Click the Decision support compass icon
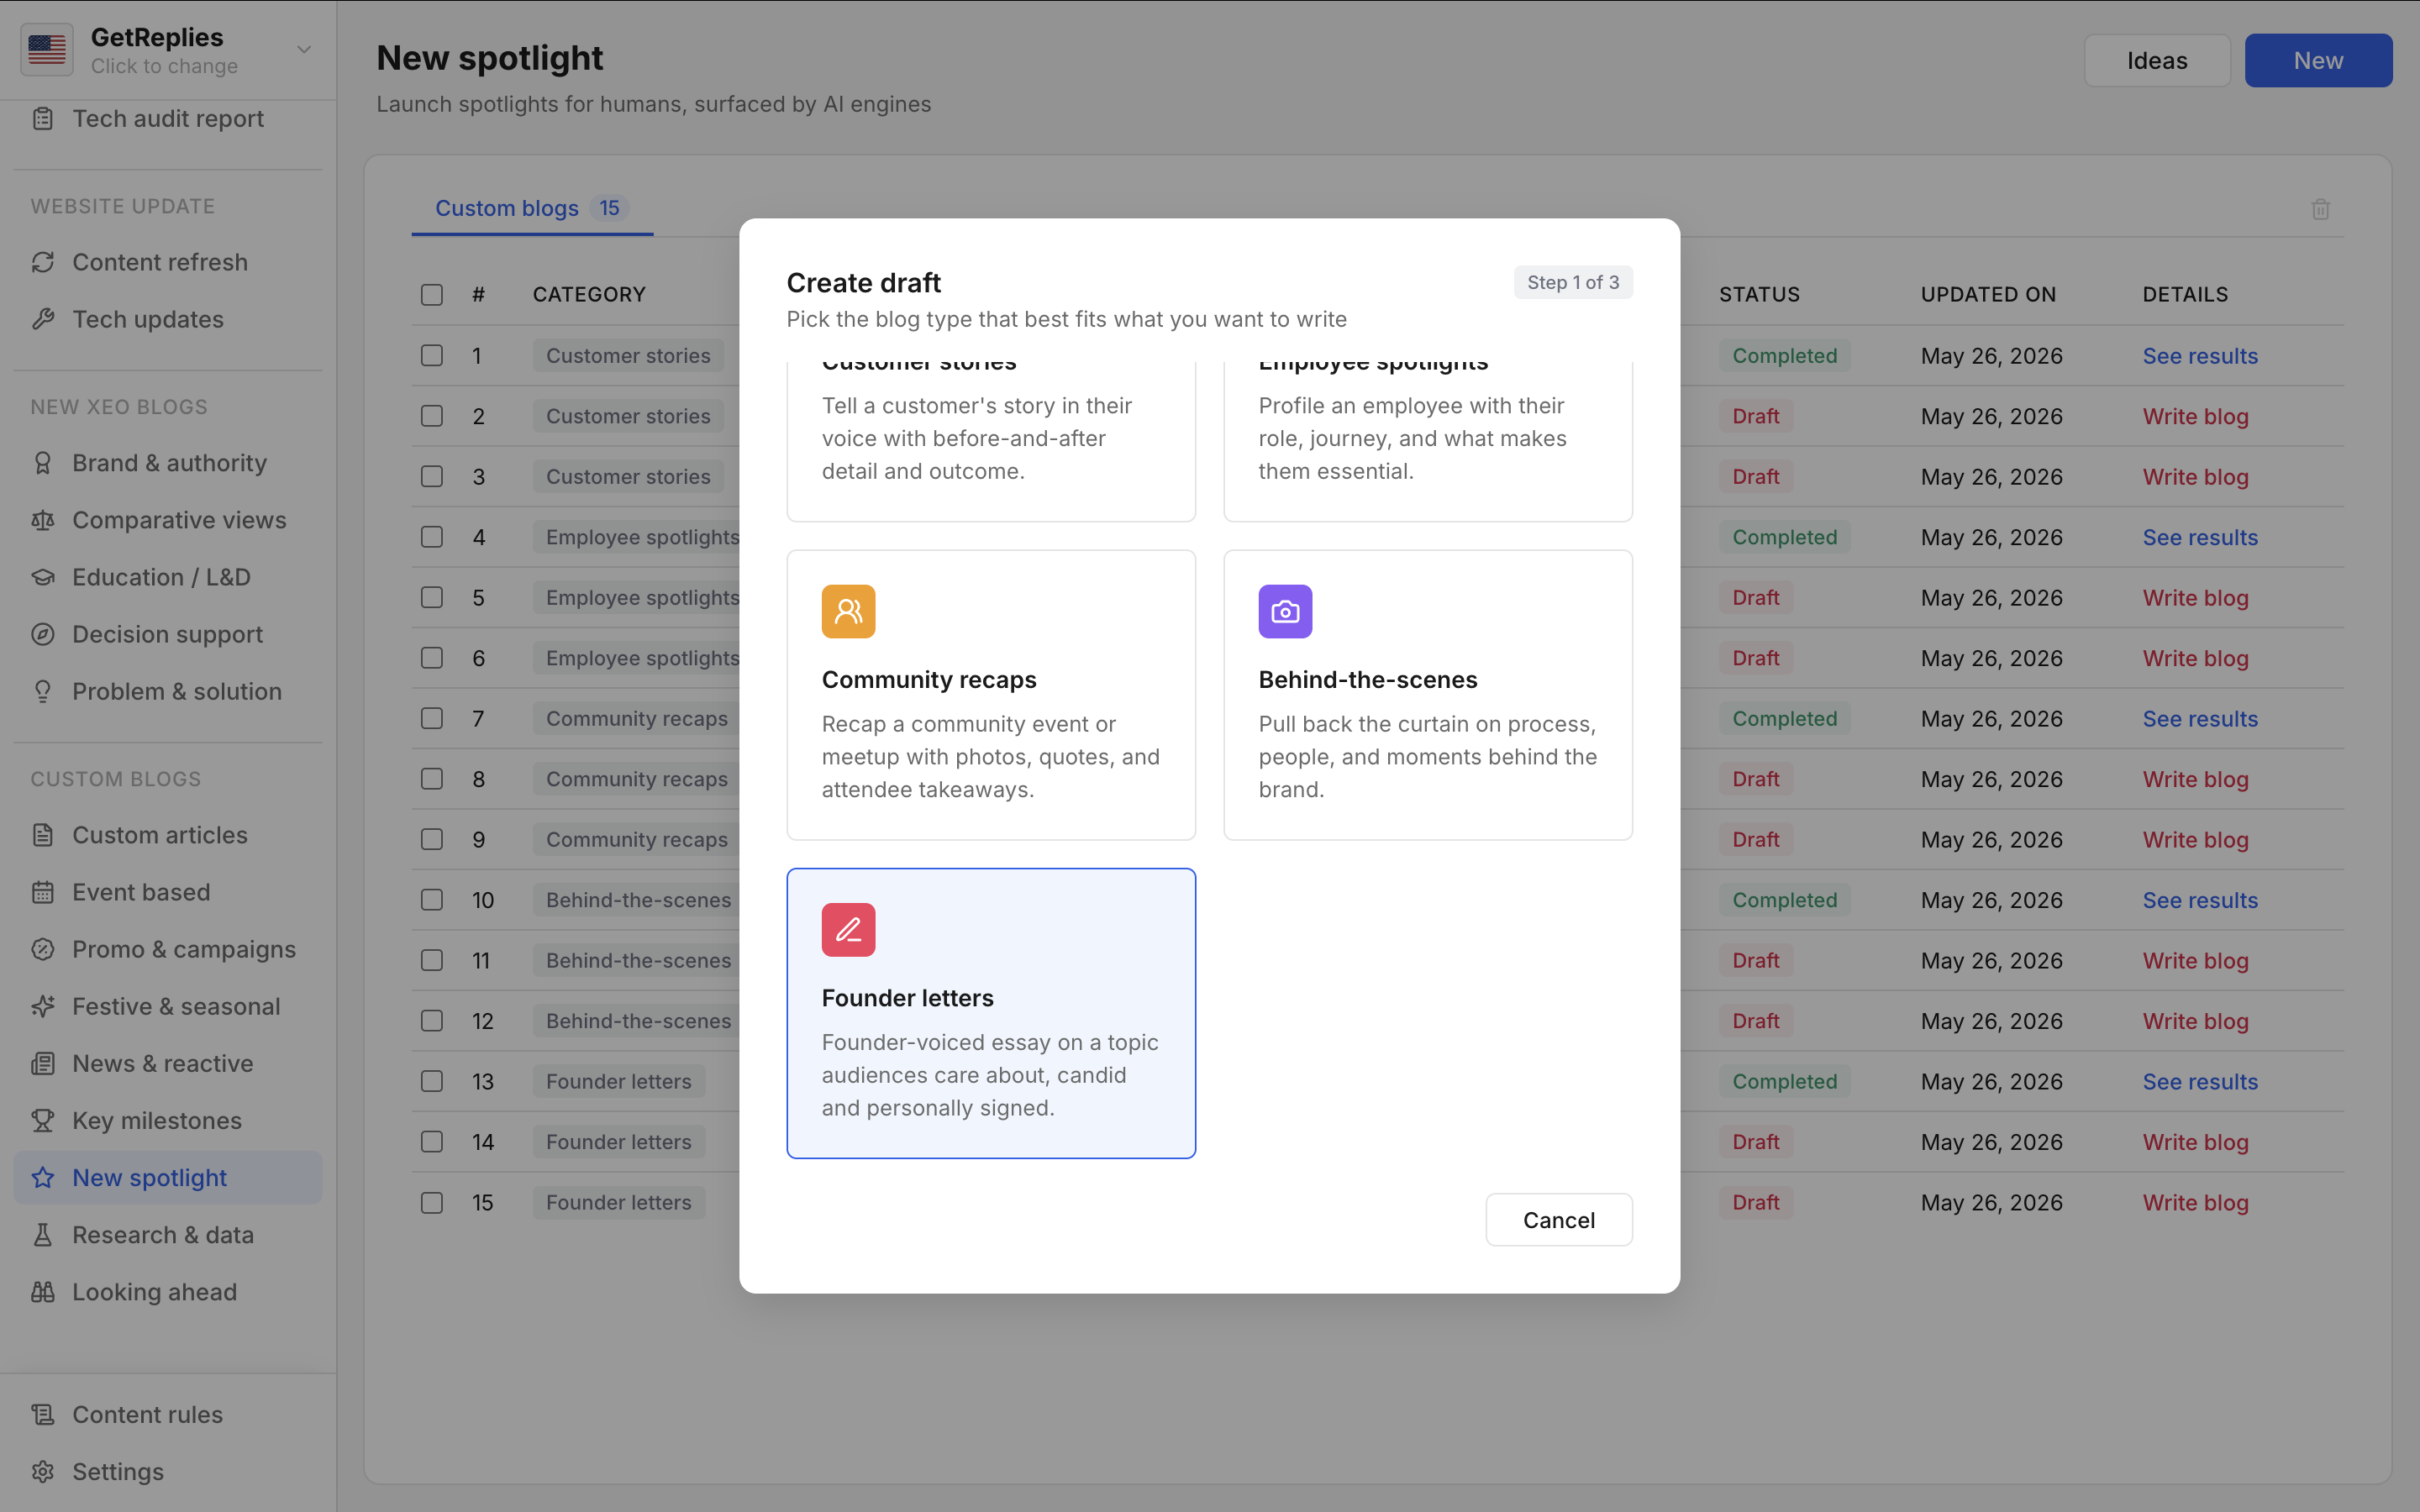 point(43,634)
